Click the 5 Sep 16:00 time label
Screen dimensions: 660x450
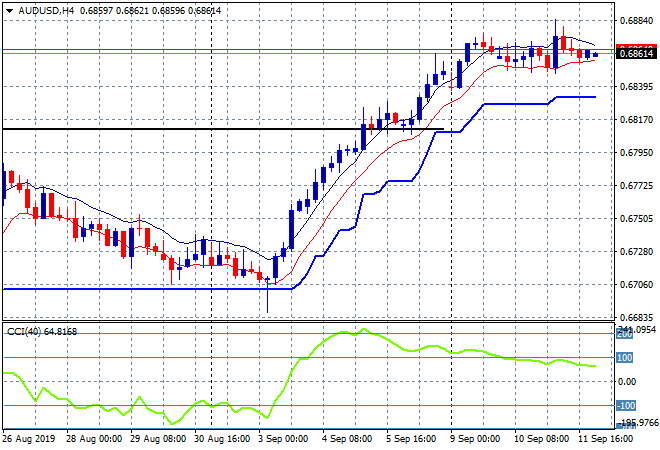click(411, 439)
